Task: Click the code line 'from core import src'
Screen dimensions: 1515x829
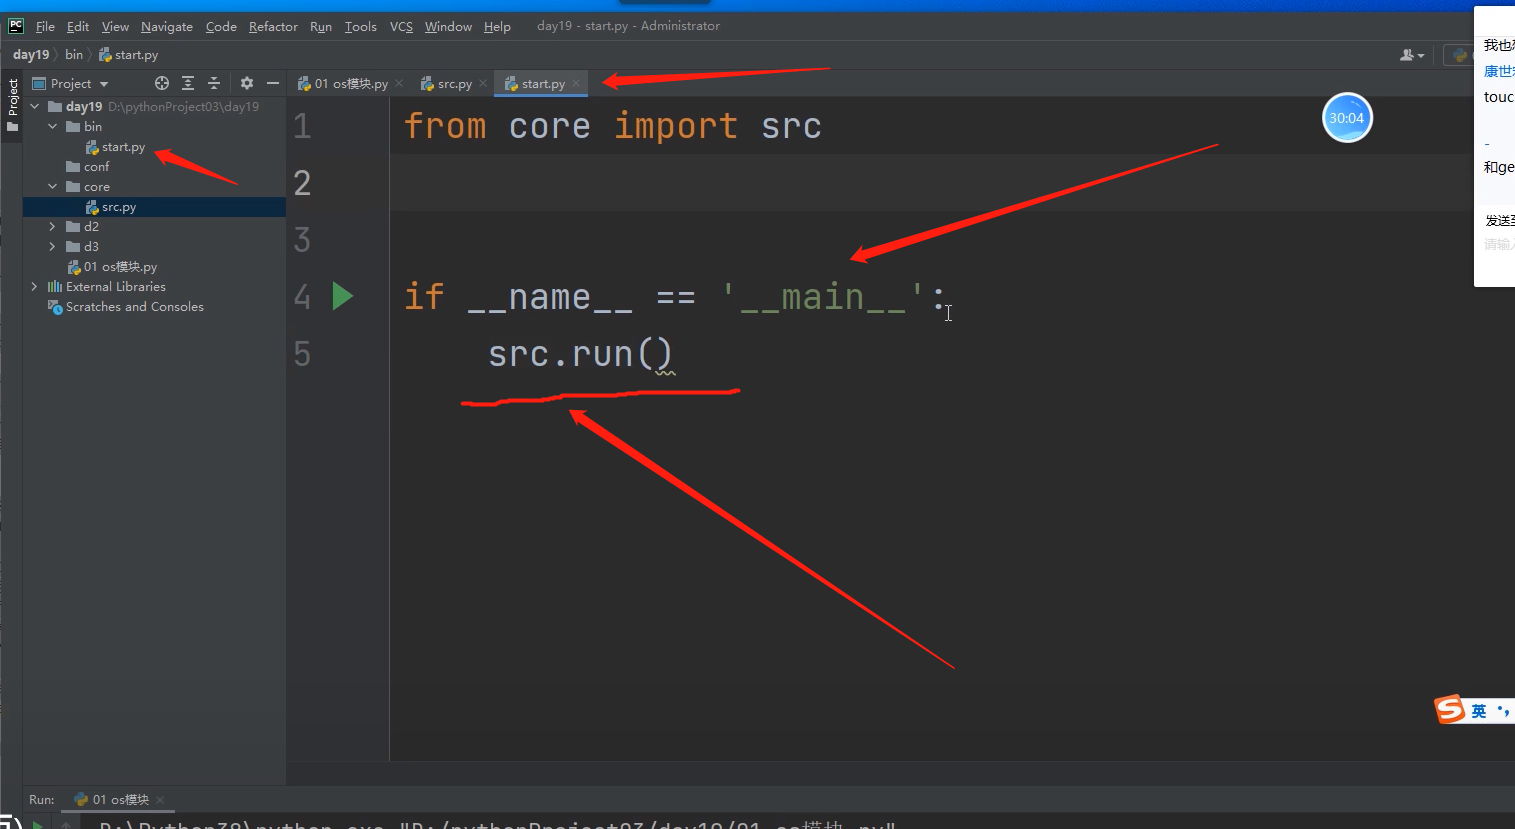Action: click(x=613, y=126)
